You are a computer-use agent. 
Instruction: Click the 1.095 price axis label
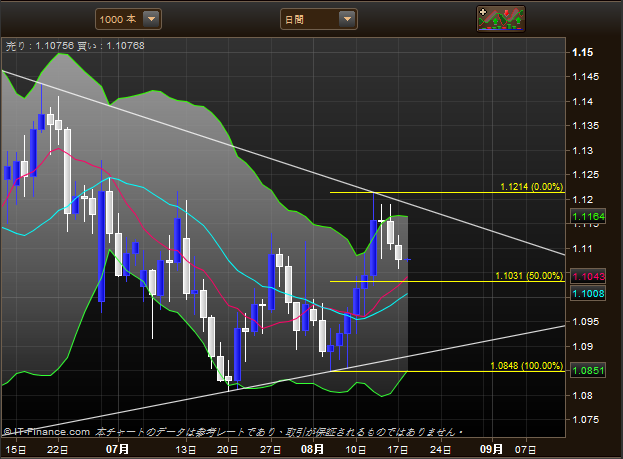(586, 321)
